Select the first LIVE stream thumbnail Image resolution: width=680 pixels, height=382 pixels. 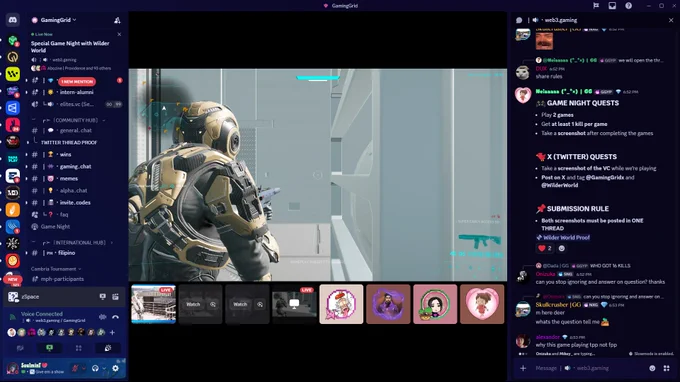pos(154,304)
